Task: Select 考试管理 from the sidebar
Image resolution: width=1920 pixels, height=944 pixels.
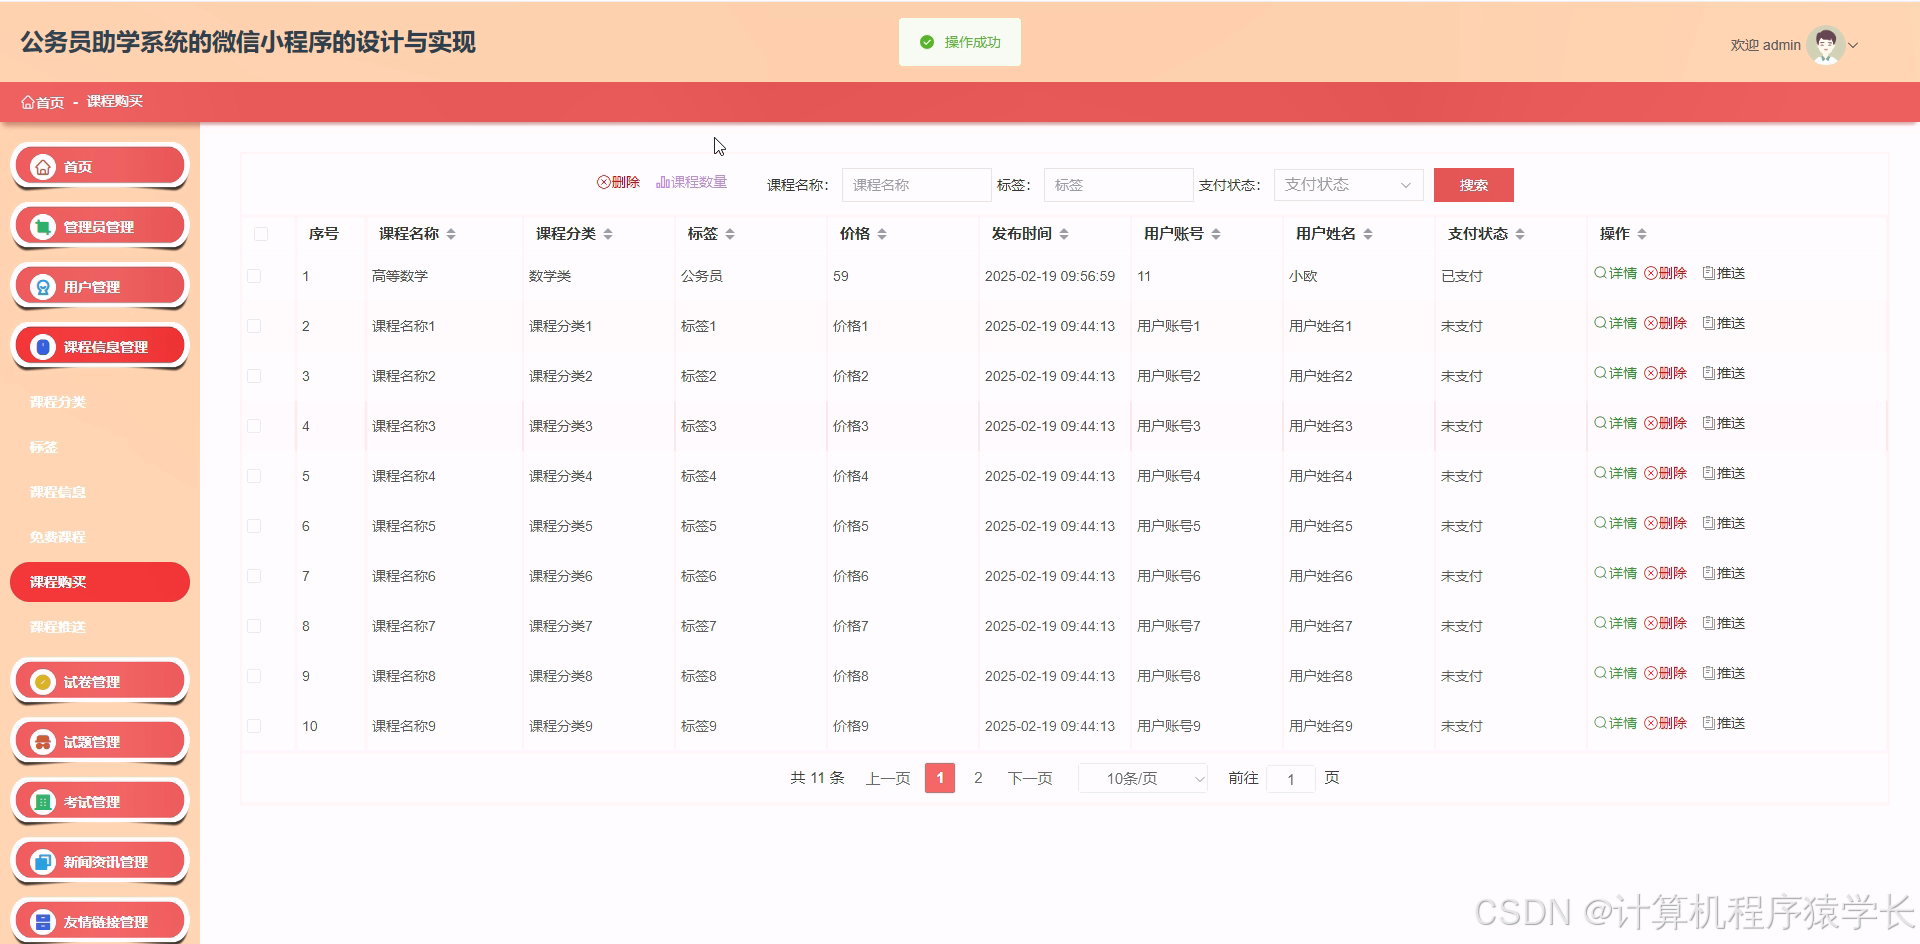Action: point(99,801)
